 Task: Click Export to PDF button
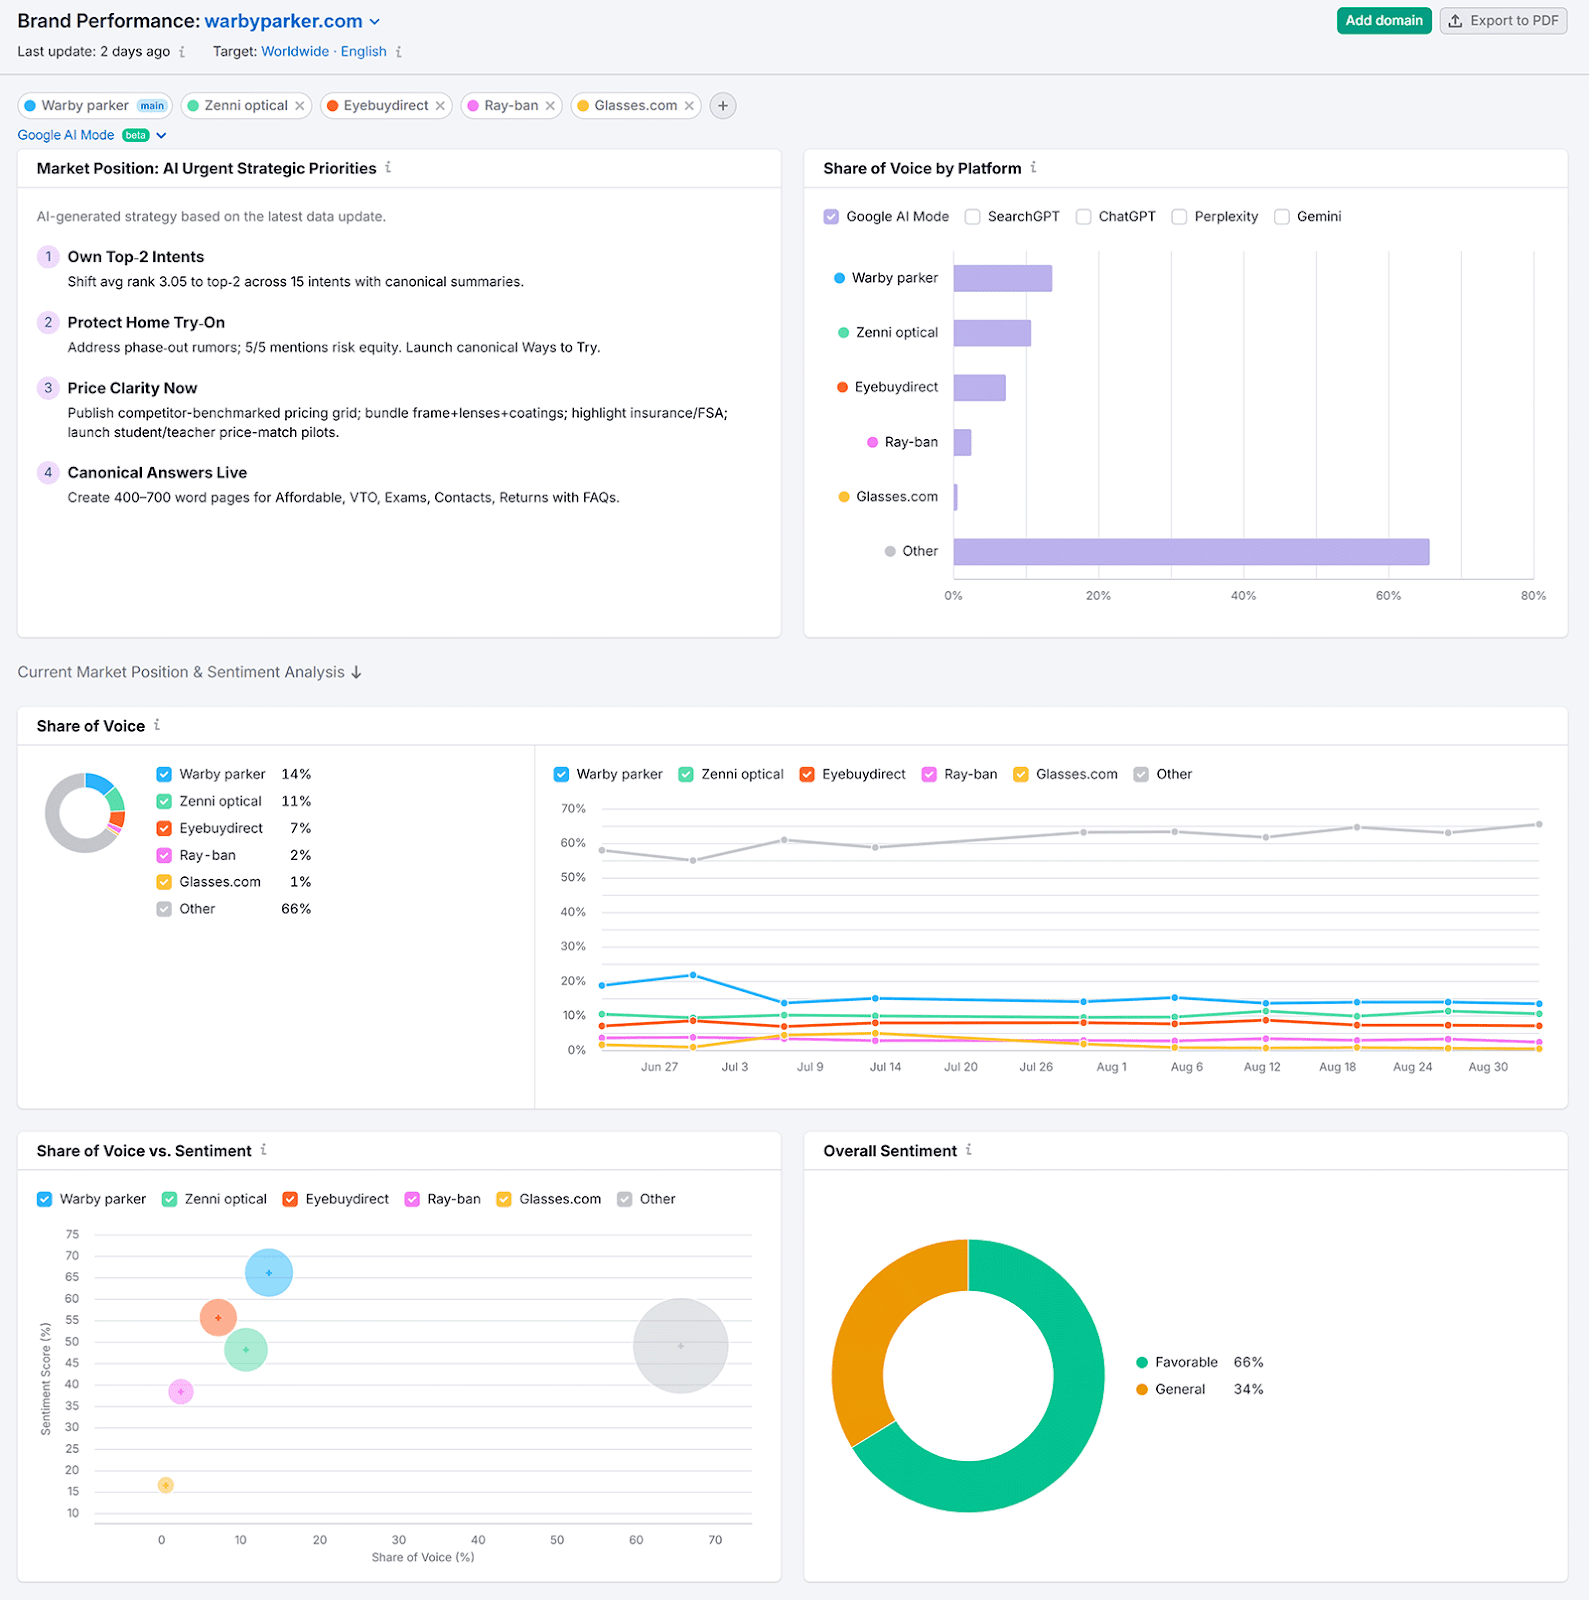tap(1503, 21)
